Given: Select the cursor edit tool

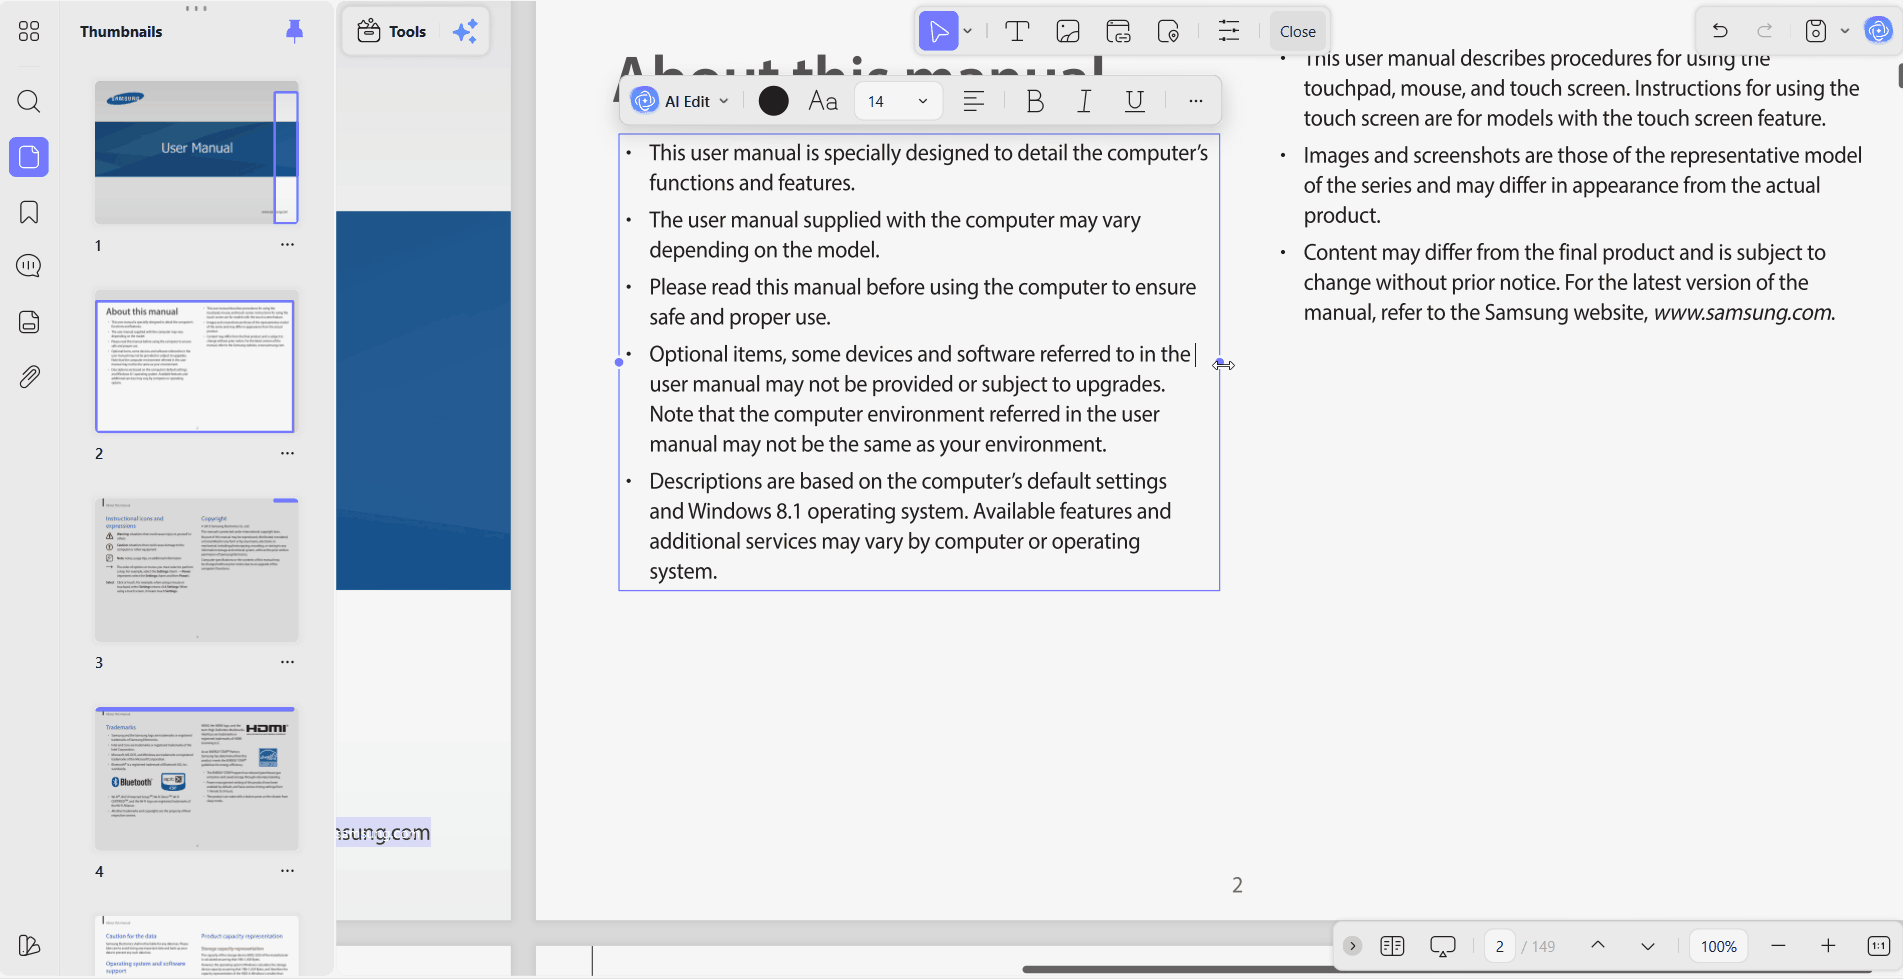Looking at the screenshot, I should pyautogui.click(x=939, y=32).
